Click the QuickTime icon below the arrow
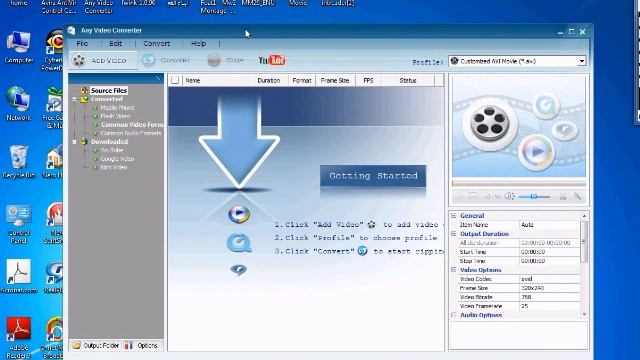Screen dimensions: 640x360 (239, 243)
